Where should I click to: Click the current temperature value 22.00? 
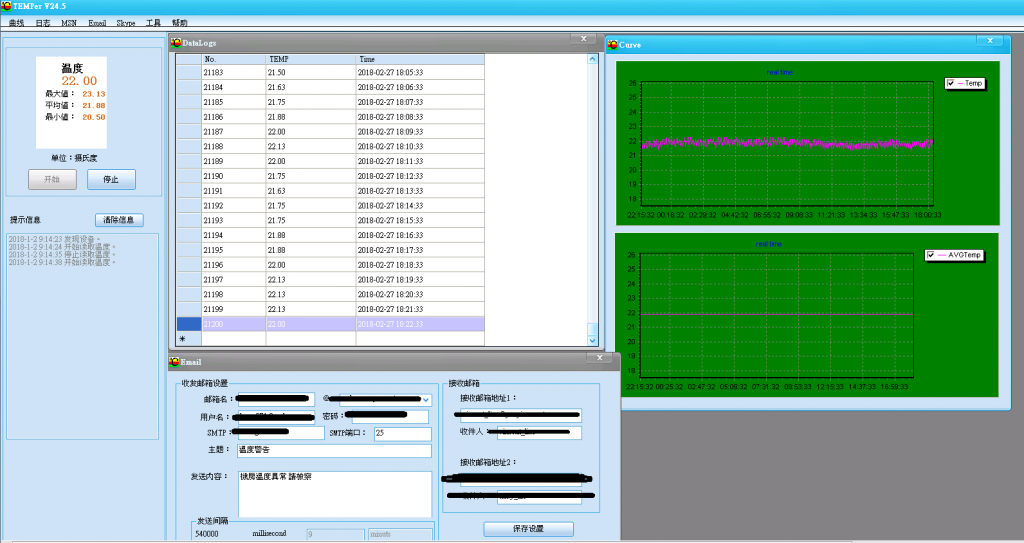click(x=79, y=81)
